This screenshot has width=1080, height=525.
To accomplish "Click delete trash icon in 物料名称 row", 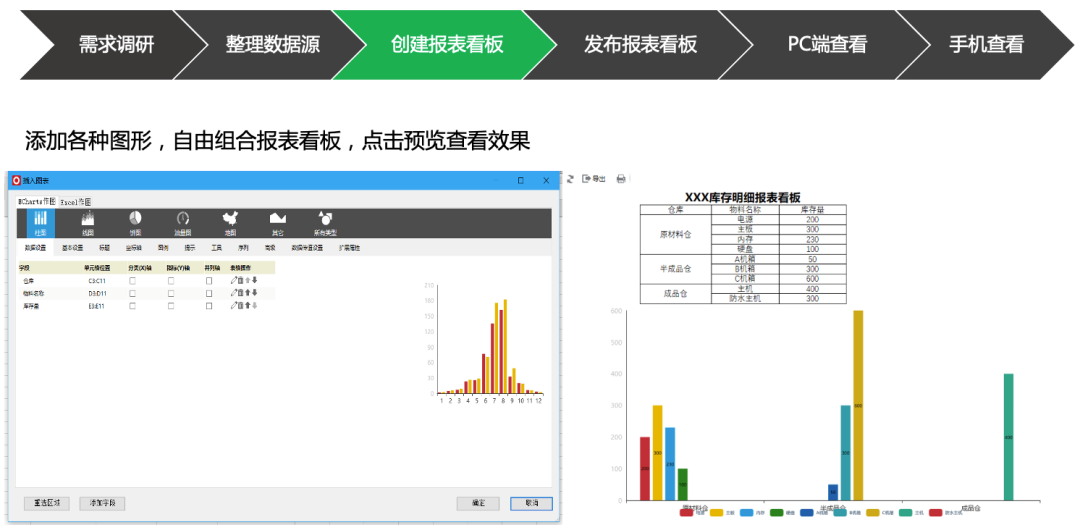I will tap(240, 293).
